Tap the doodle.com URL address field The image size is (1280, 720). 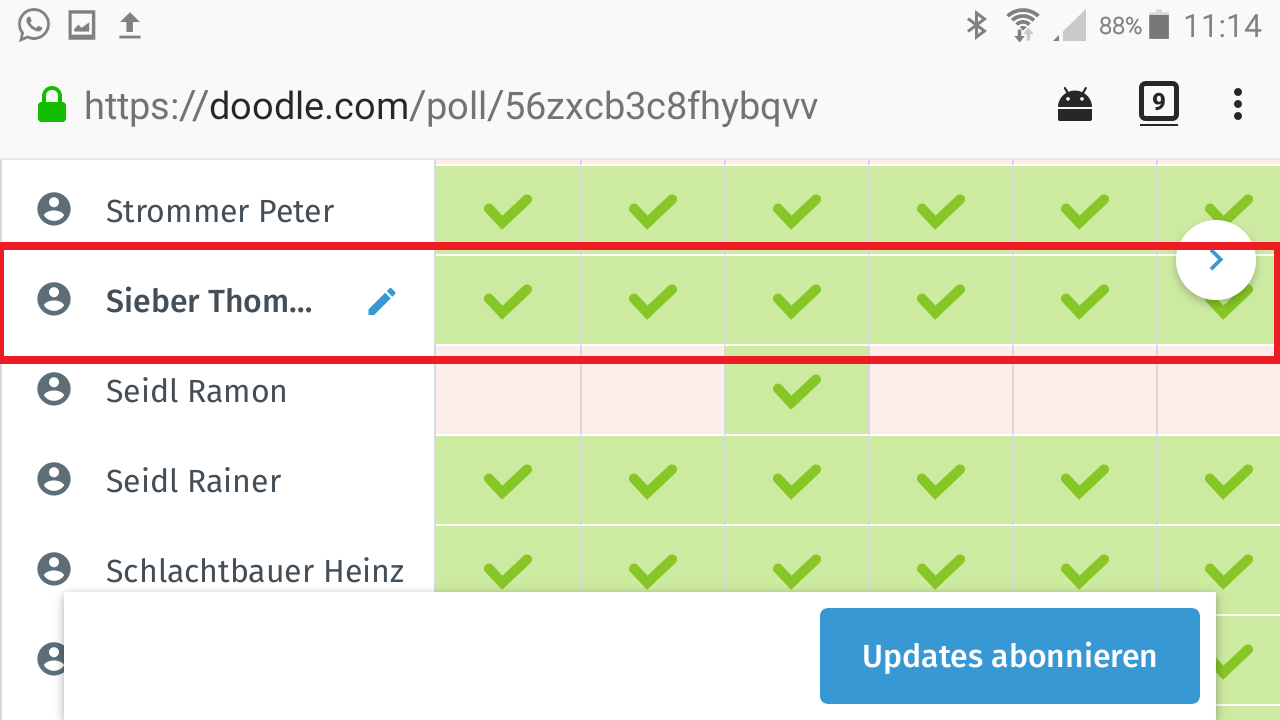tap(450, 105)
